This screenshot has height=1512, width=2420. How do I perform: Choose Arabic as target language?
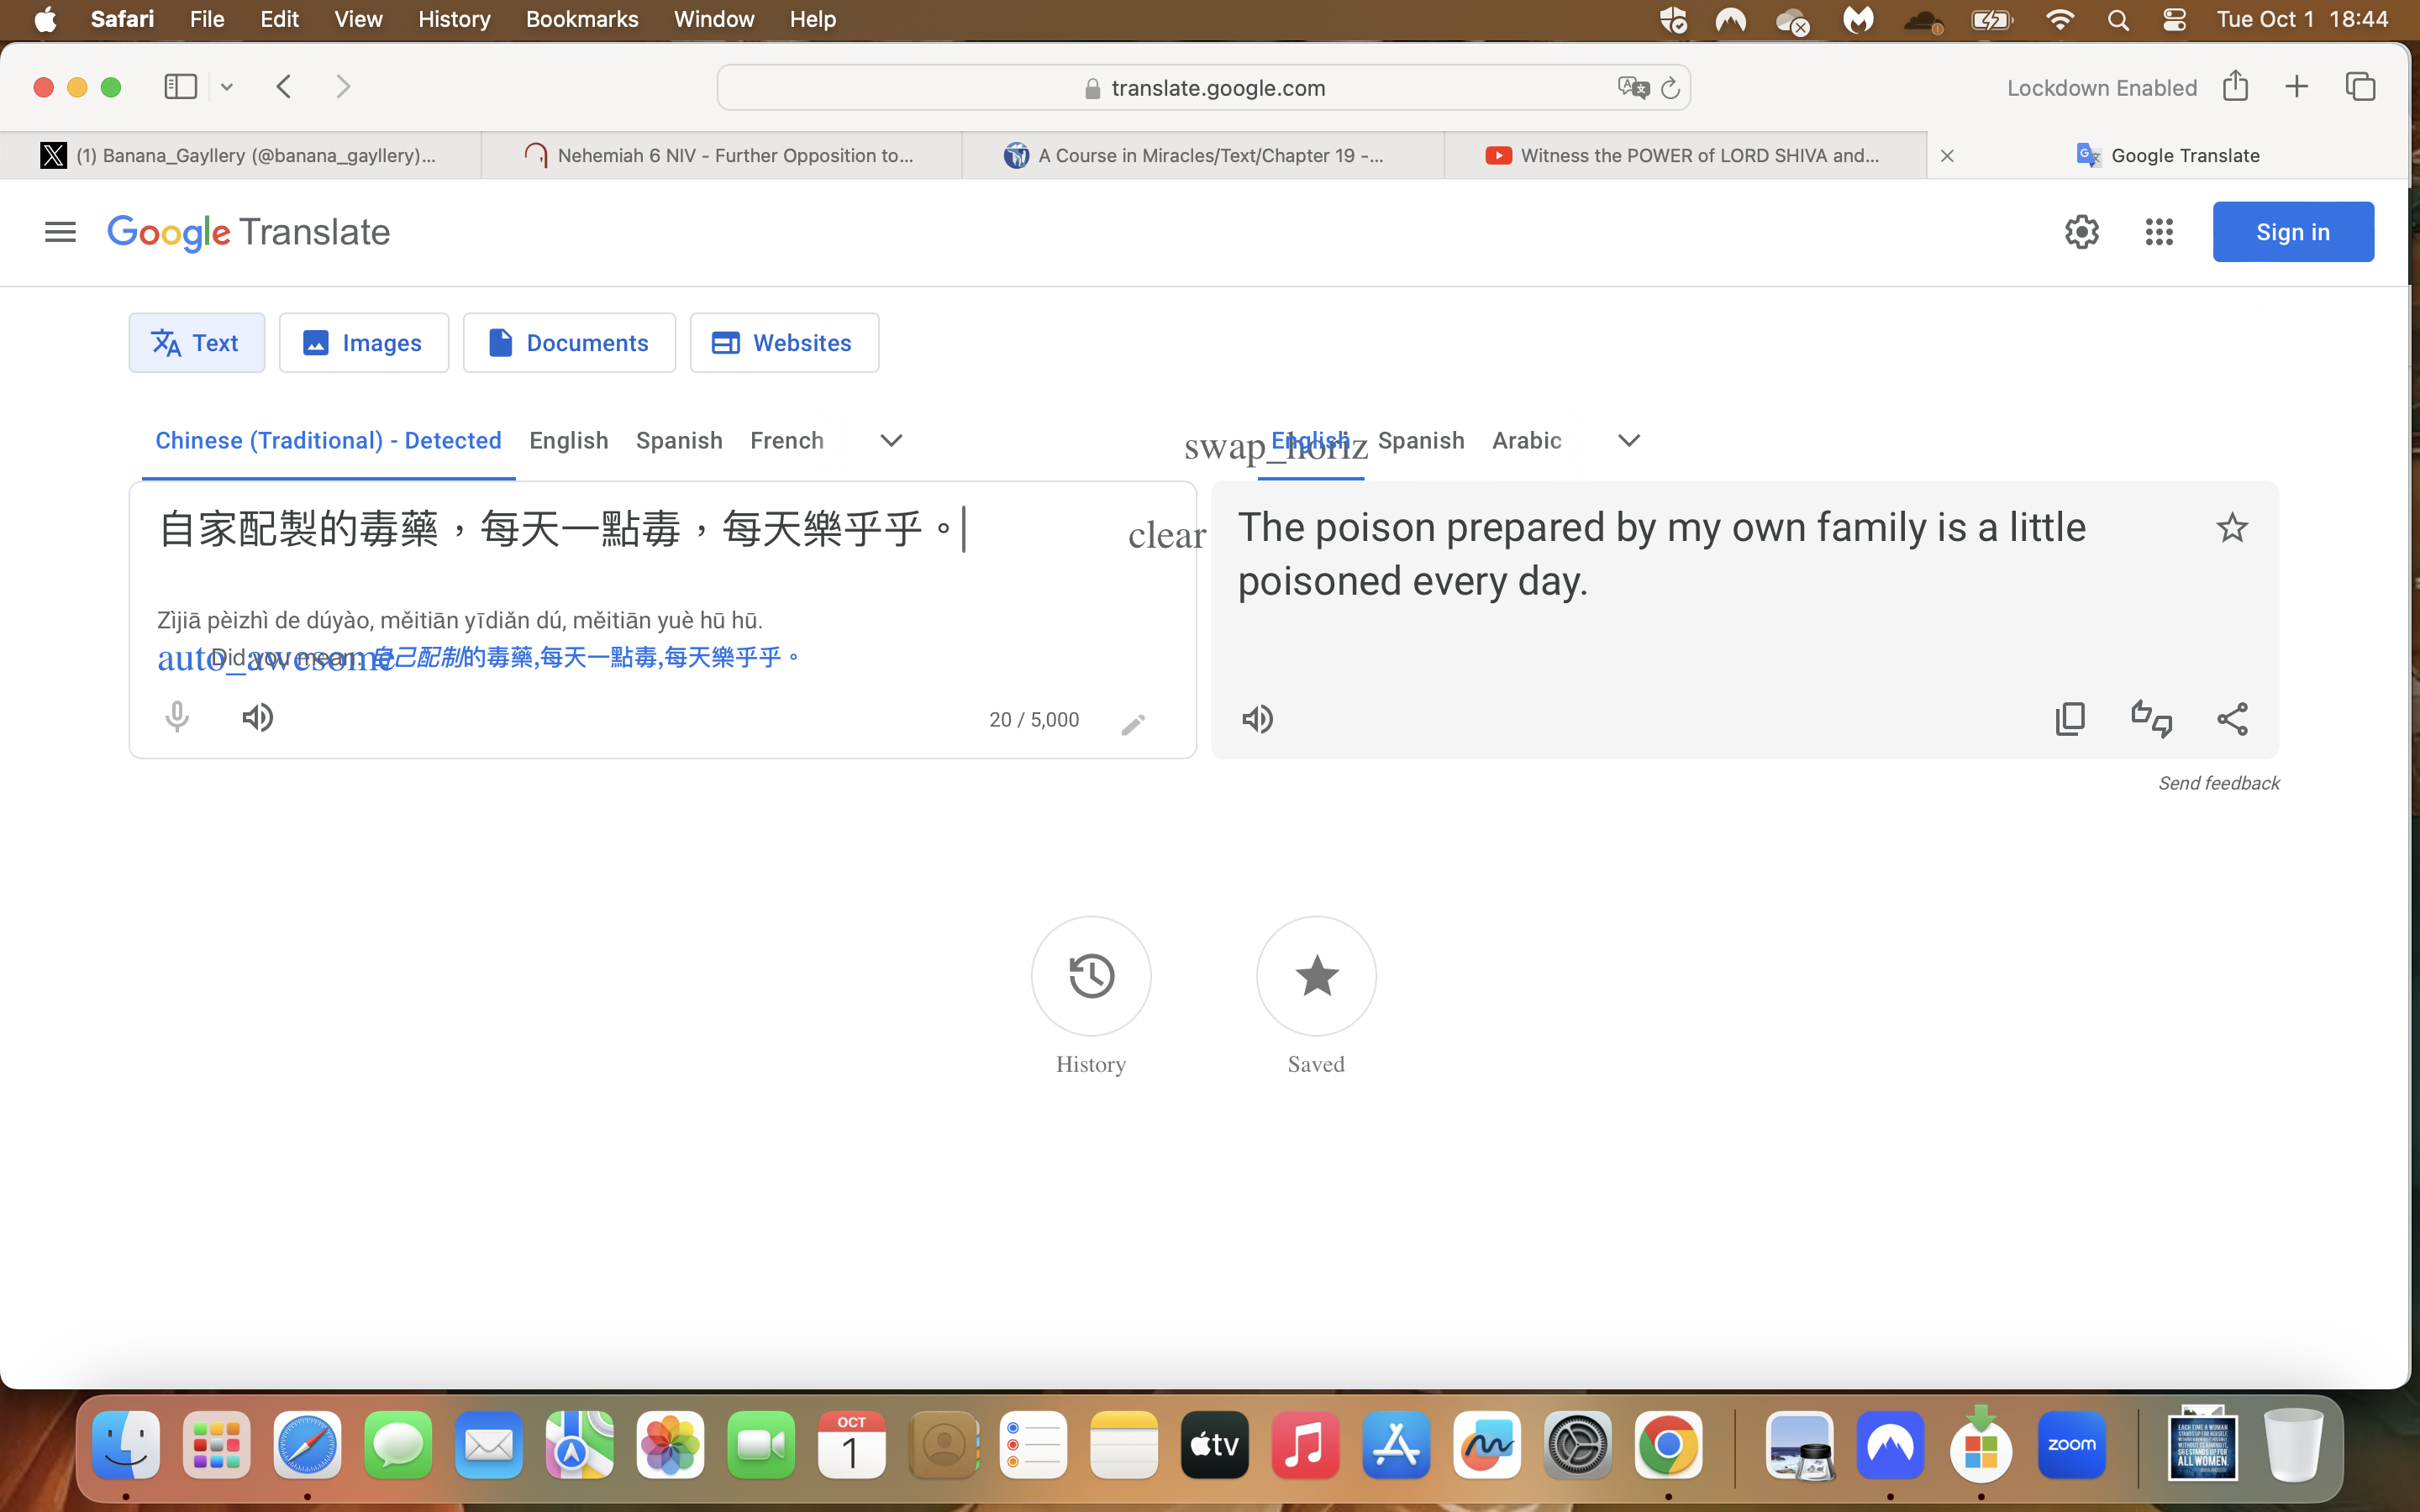(1527, 441)
